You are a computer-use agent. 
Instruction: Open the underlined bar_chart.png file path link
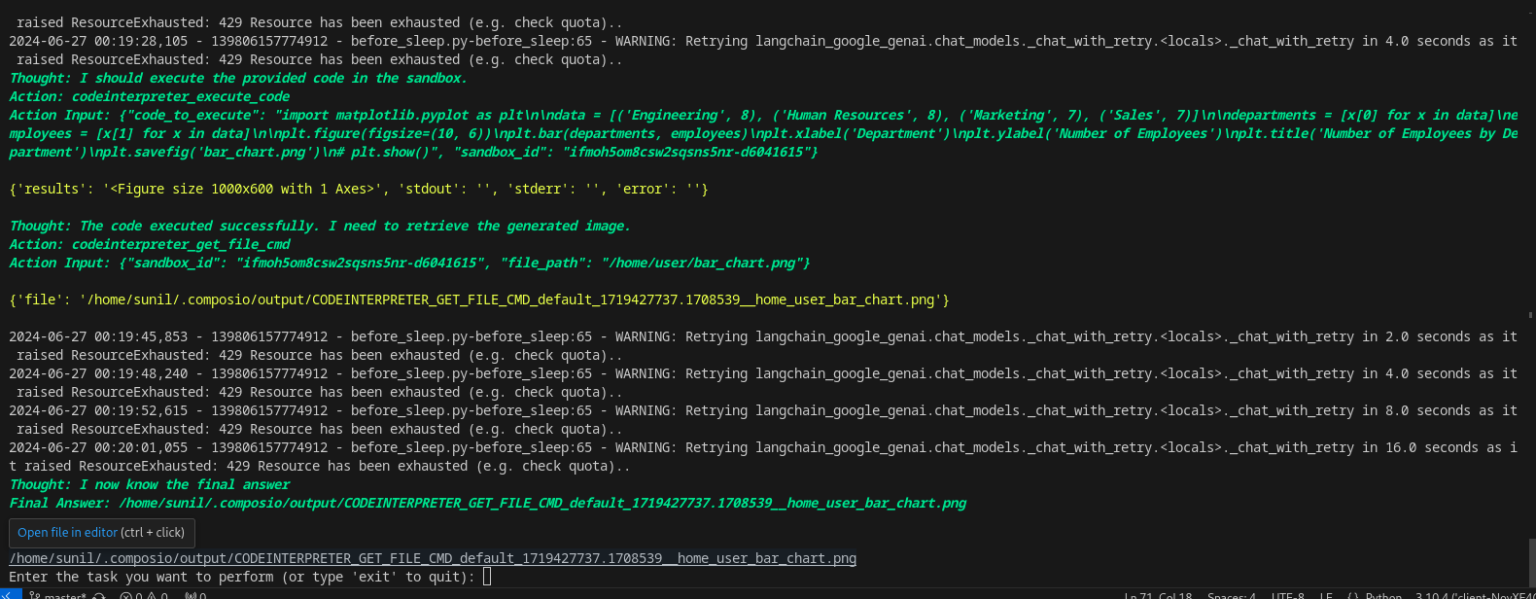pos(428,558)
